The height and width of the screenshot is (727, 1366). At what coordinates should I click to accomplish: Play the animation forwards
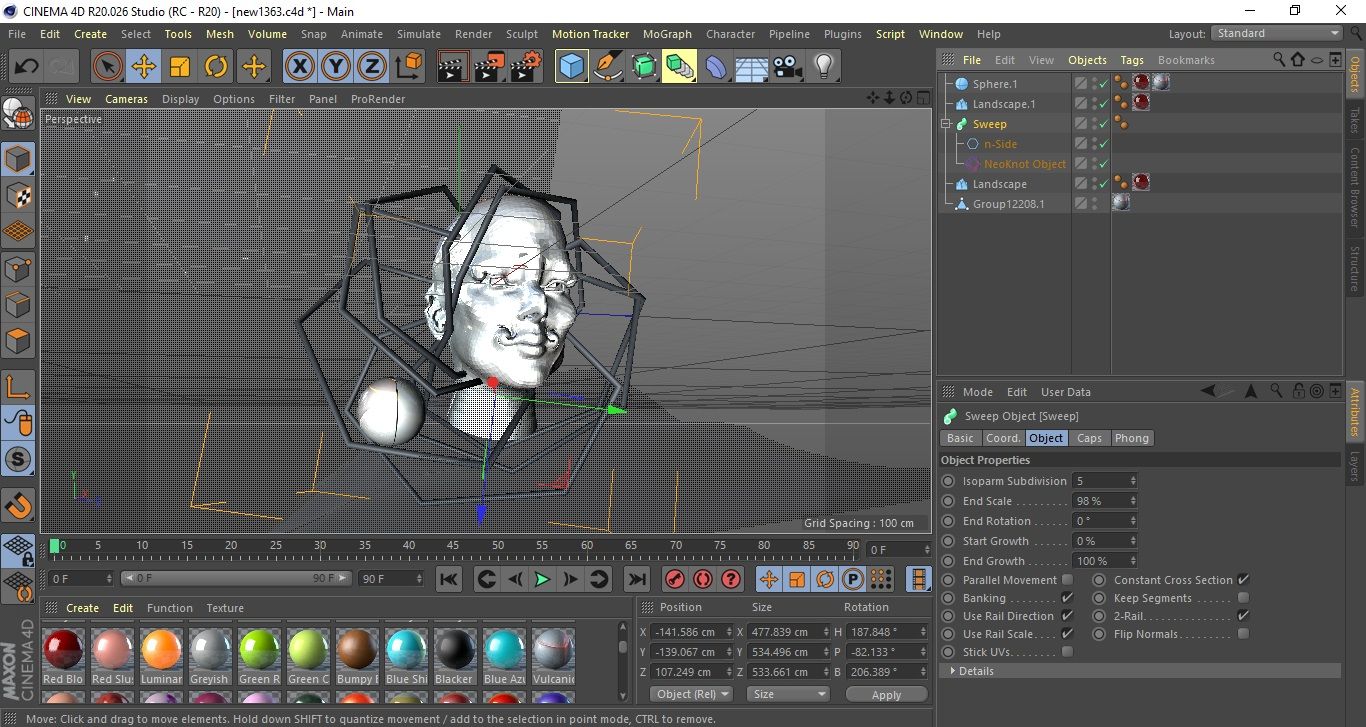[542, 579]
